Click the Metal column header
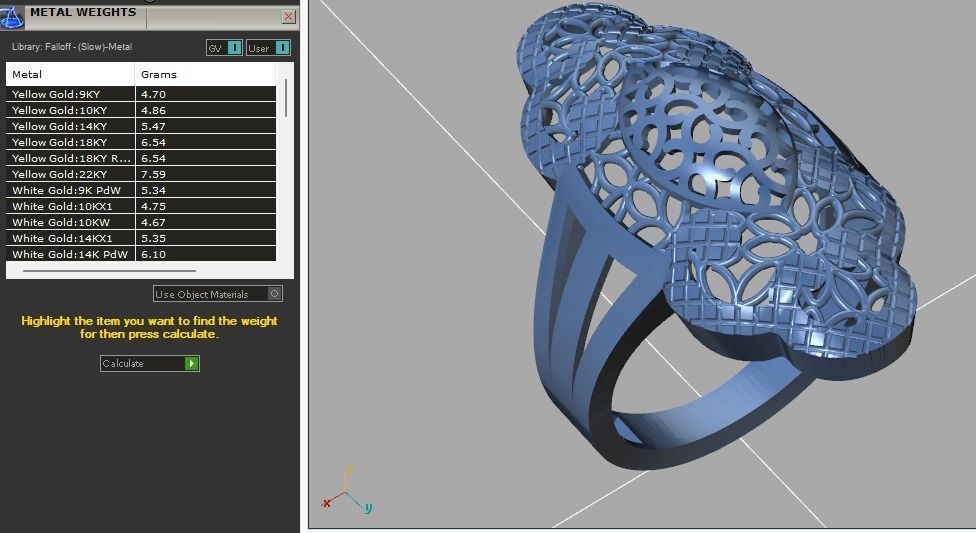Viewport: 976px width, 533px height. [70, 74]
